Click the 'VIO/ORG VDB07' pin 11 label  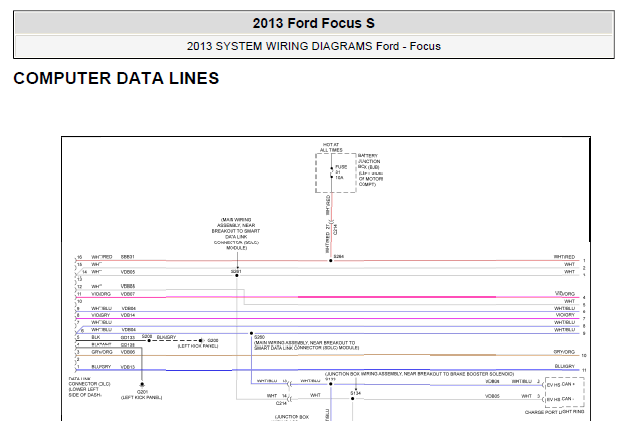click(113, 294)
